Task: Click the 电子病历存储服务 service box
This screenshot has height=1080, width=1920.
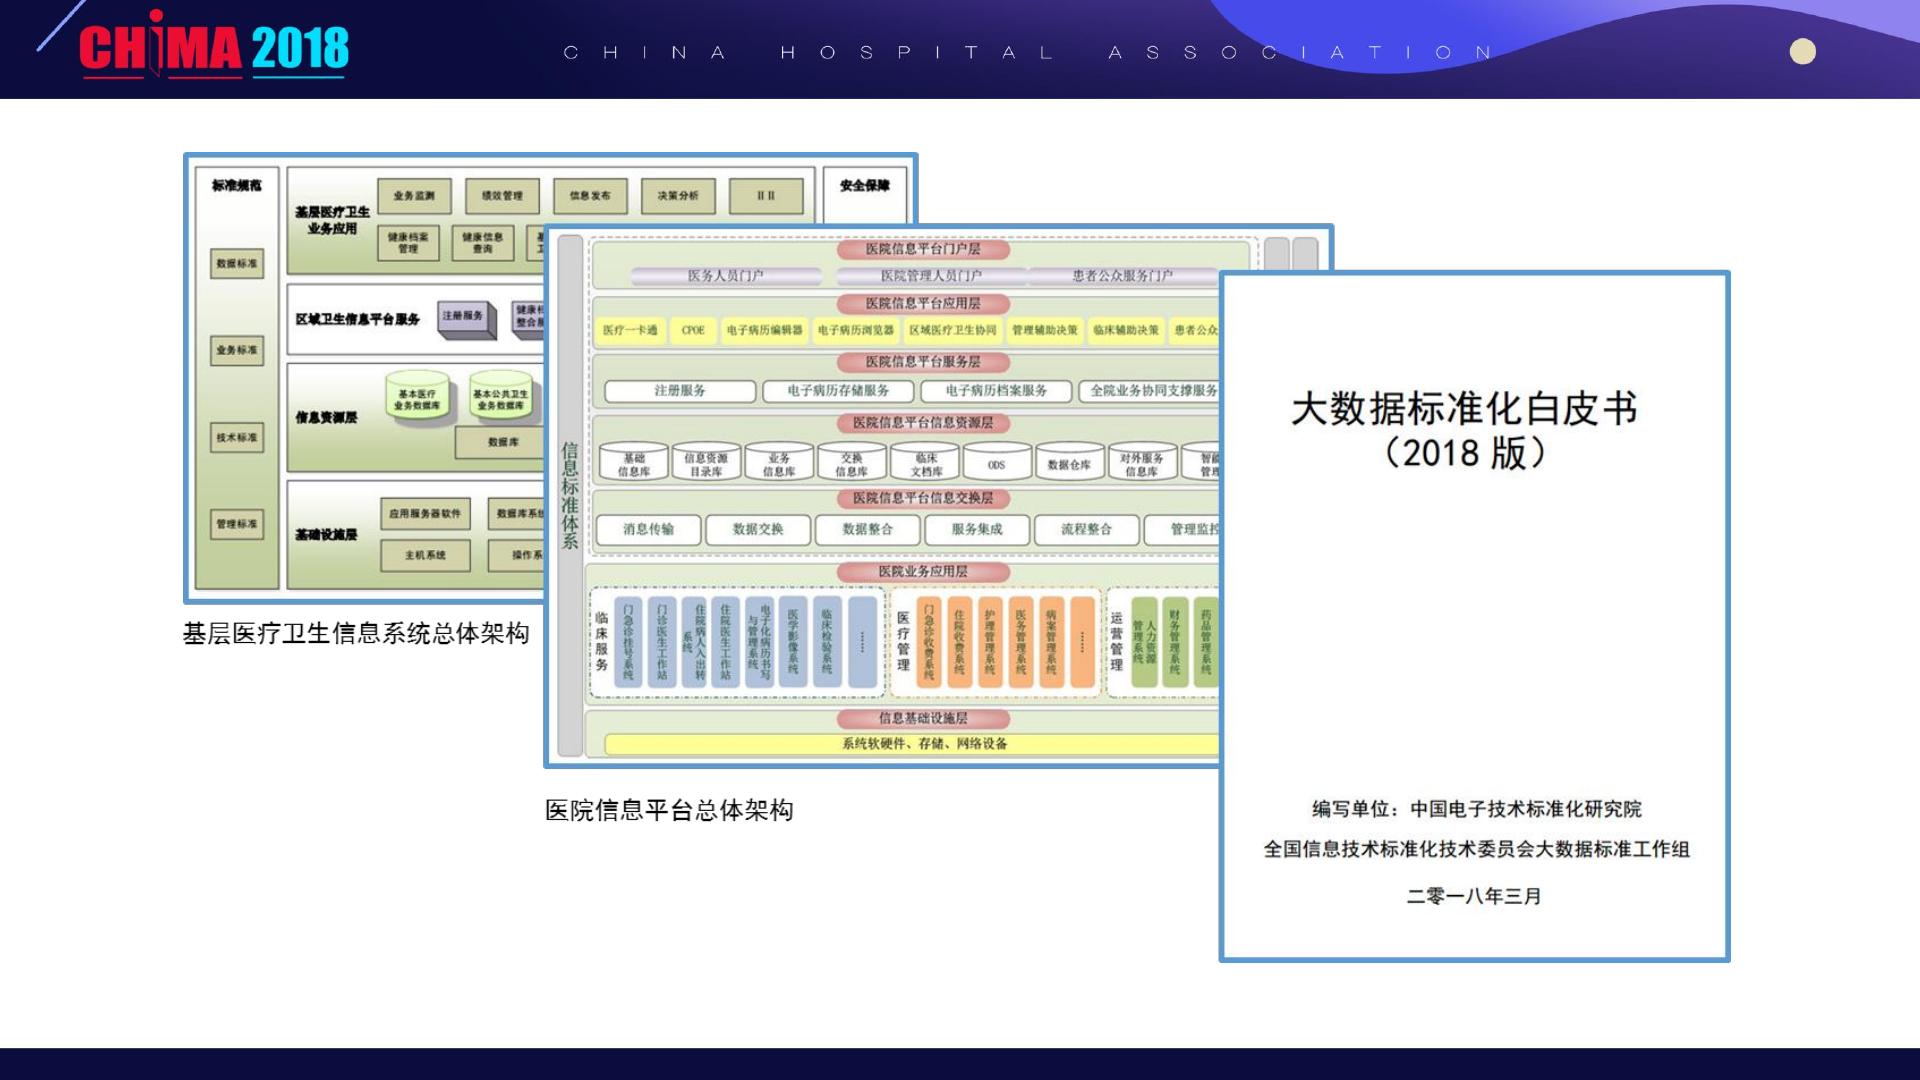Action: click(838, 391)
